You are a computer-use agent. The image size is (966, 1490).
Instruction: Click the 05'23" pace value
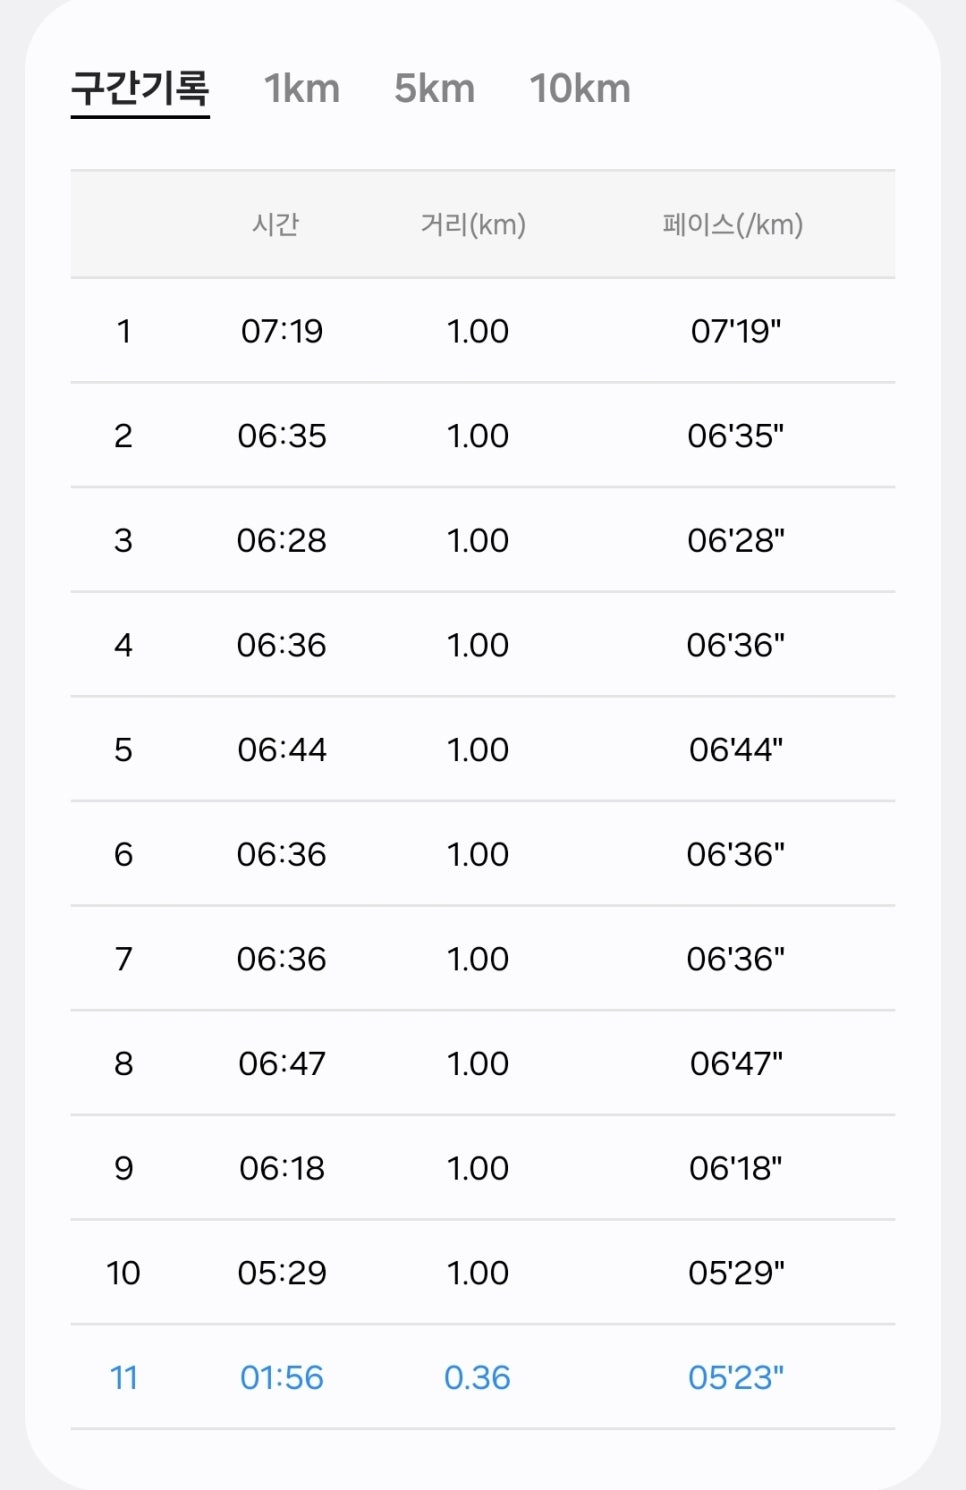point(736,1377)
